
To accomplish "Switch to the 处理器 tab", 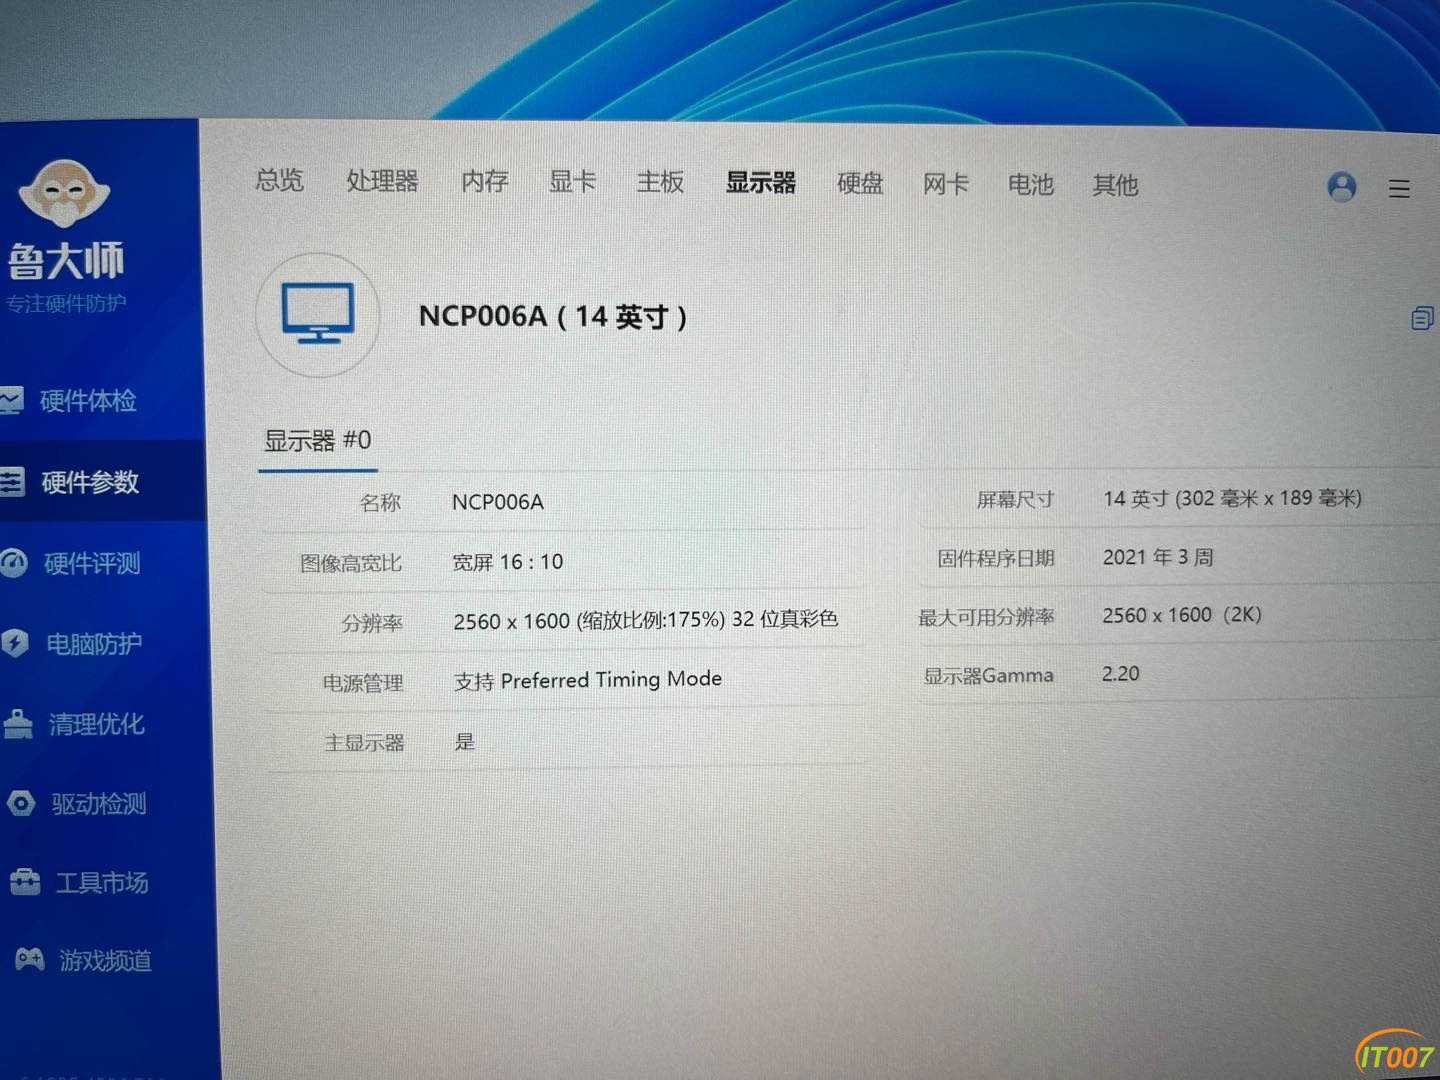I will coord(382,181).
